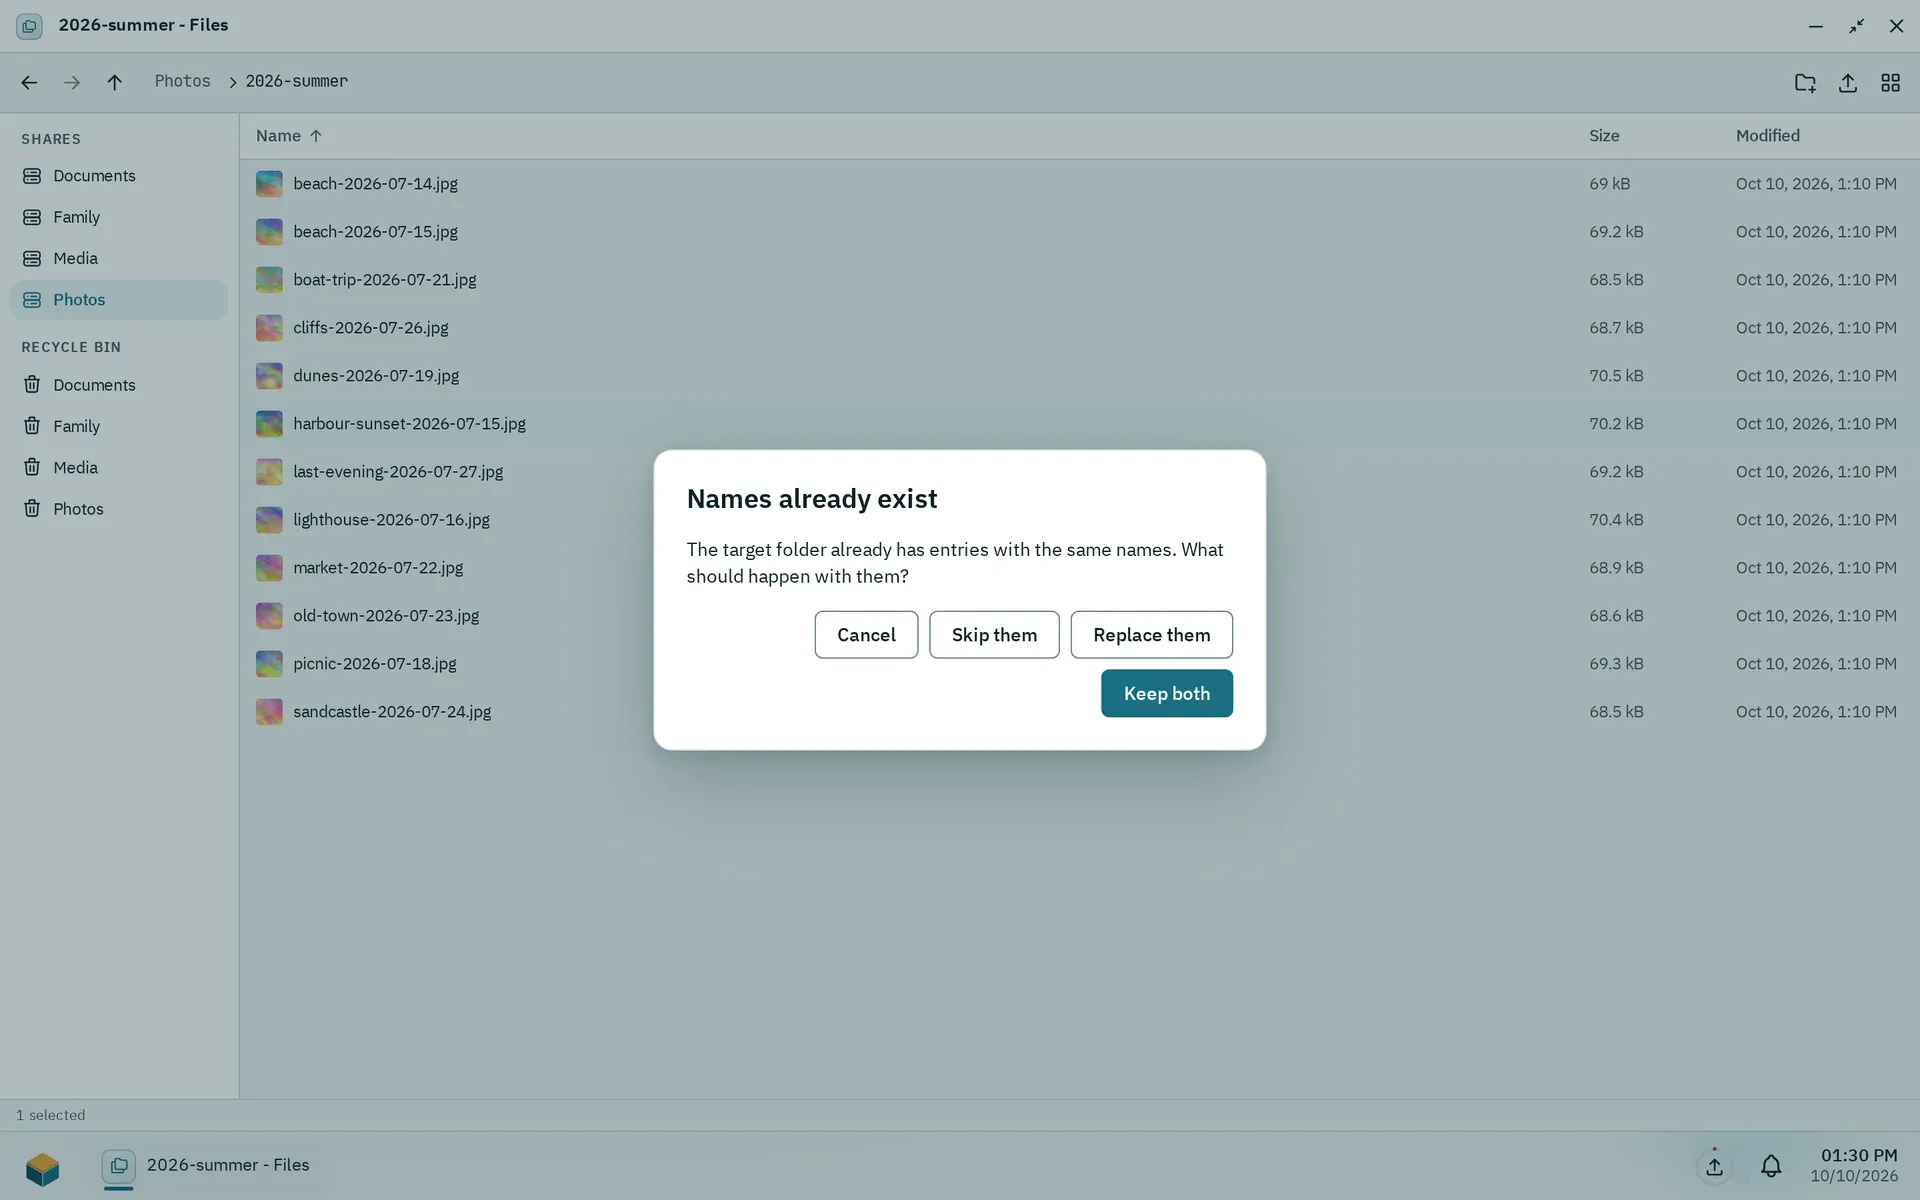The height and width of the screenshot is (1200, 1920).
Task: Select beach-2026-07-14.jpg
Action: click(x=1079, y=184)
